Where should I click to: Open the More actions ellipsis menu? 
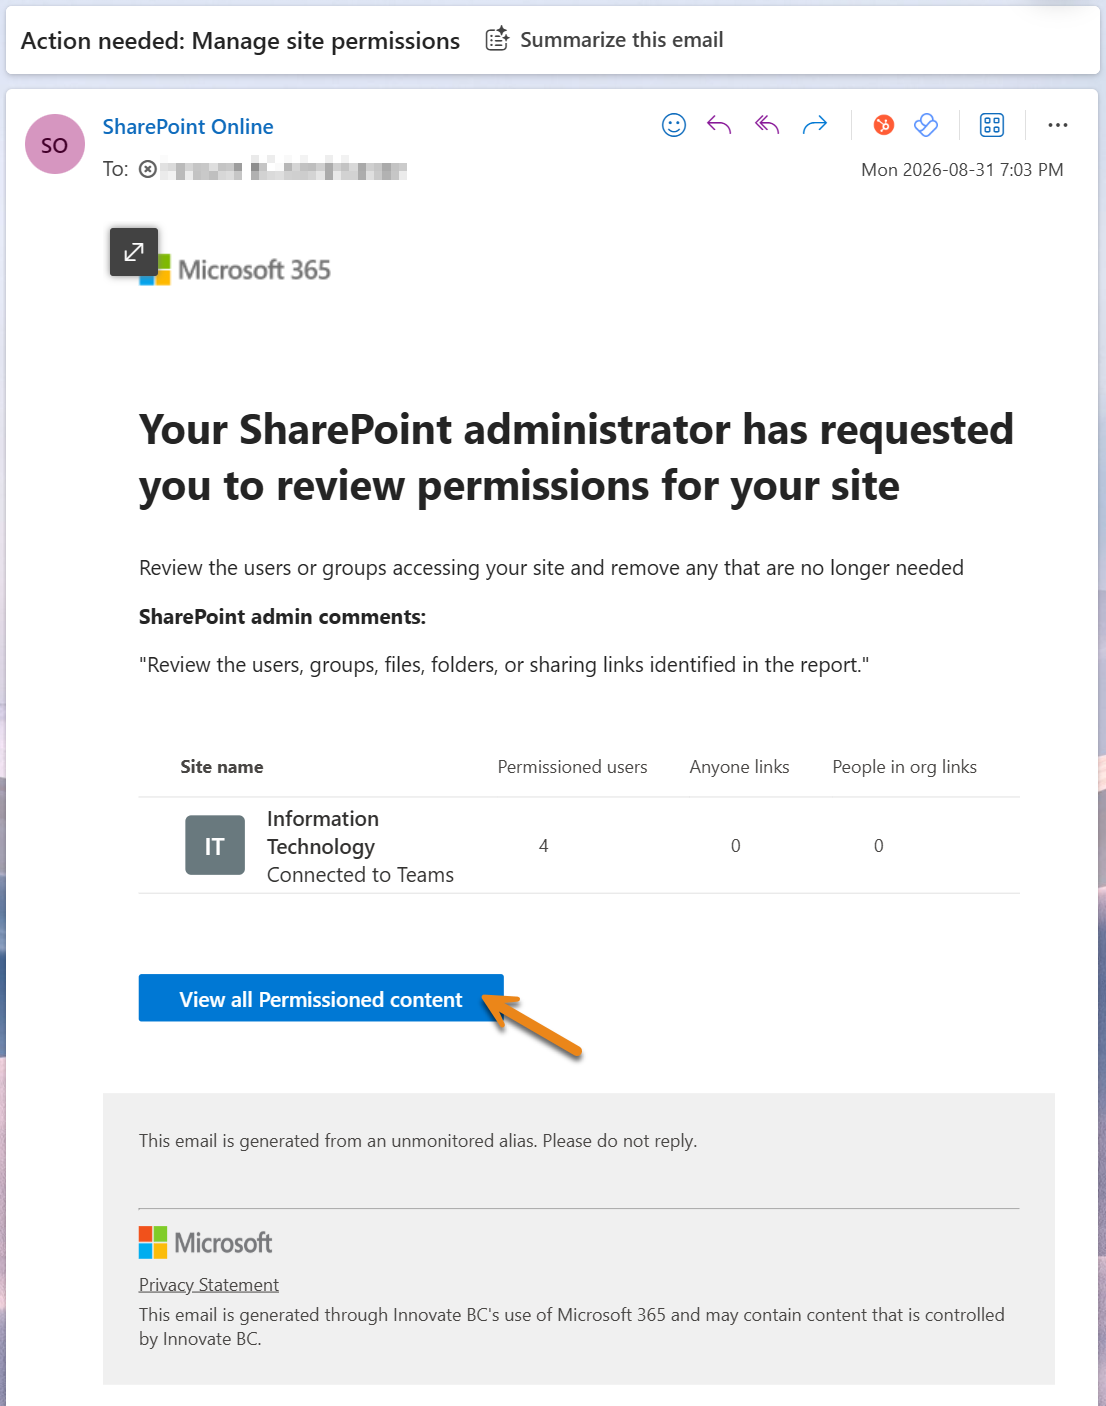coord(1058,125)
